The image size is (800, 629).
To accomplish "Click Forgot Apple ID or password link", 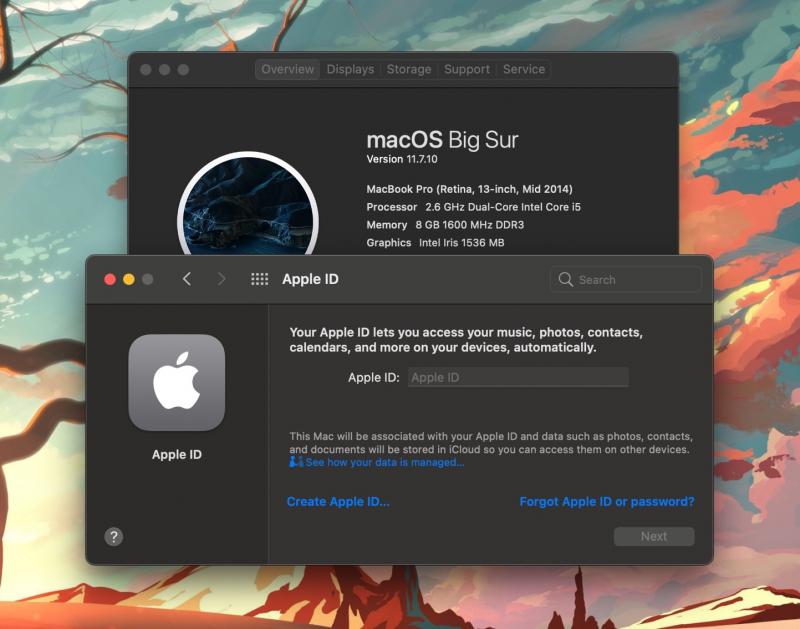I will coord(606,502).
